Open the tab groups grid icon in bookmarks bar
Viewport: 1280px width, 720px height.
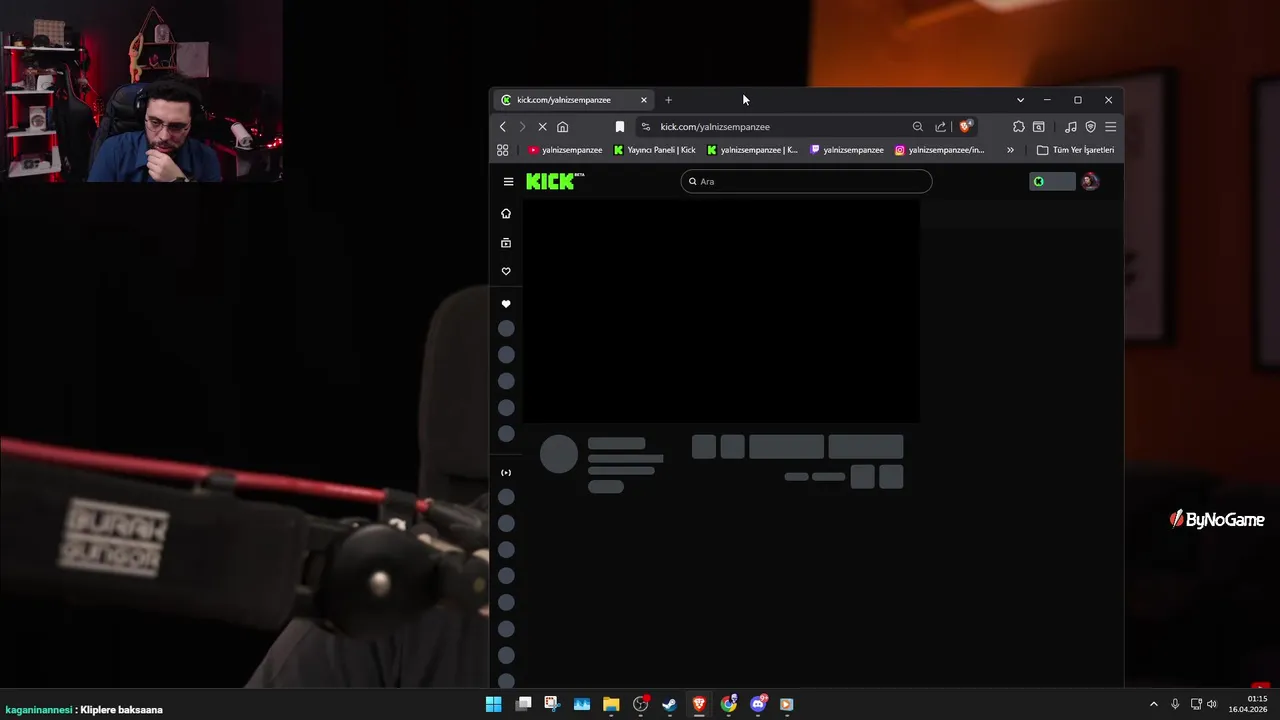[x=503, y=150]
